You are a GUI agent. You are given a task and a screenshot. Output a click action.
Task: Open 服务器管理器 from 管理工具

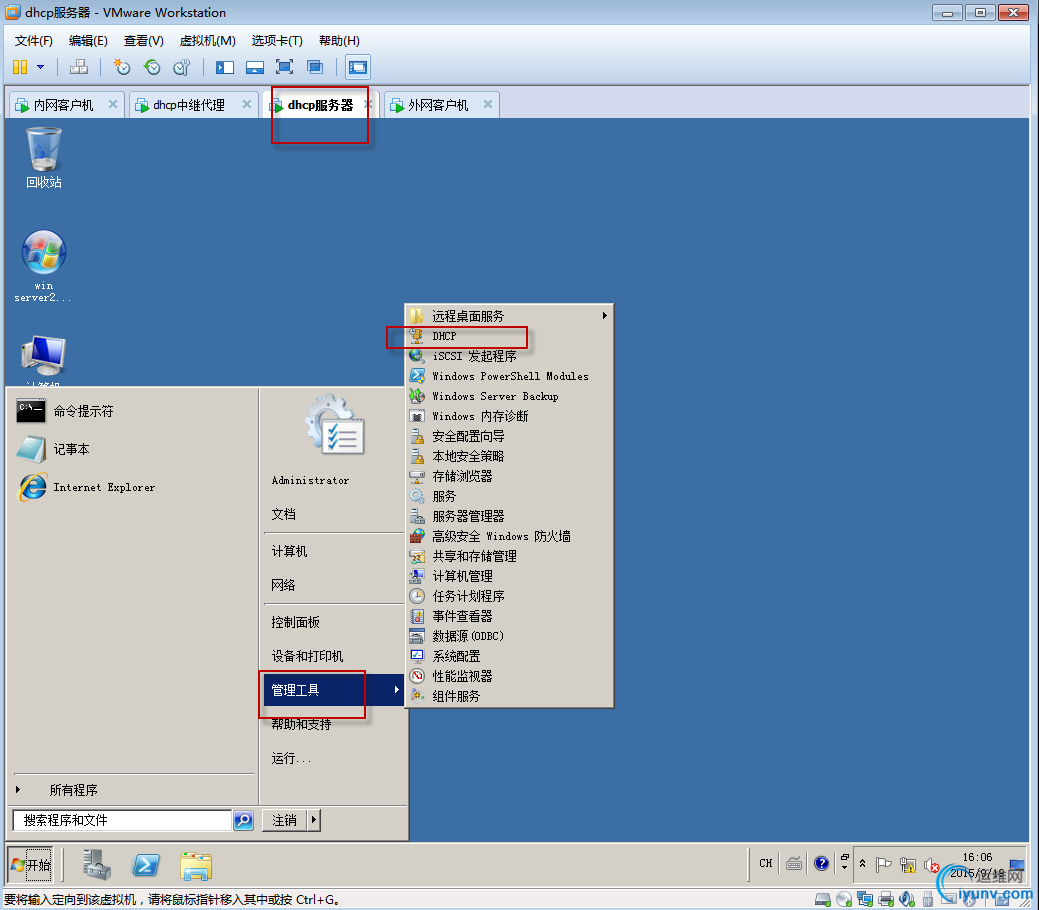509,516
